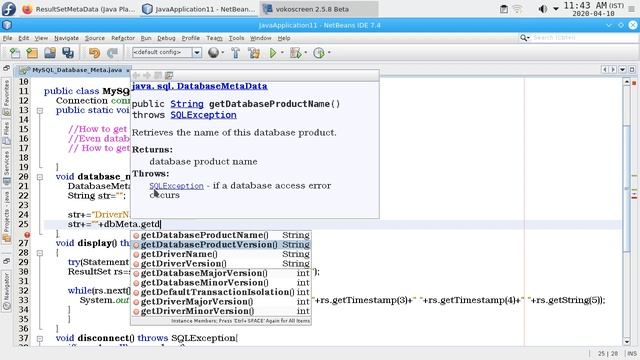640x360 pixels.
Task: Collapse the code fold at line 37
Action: click(40, 338)
